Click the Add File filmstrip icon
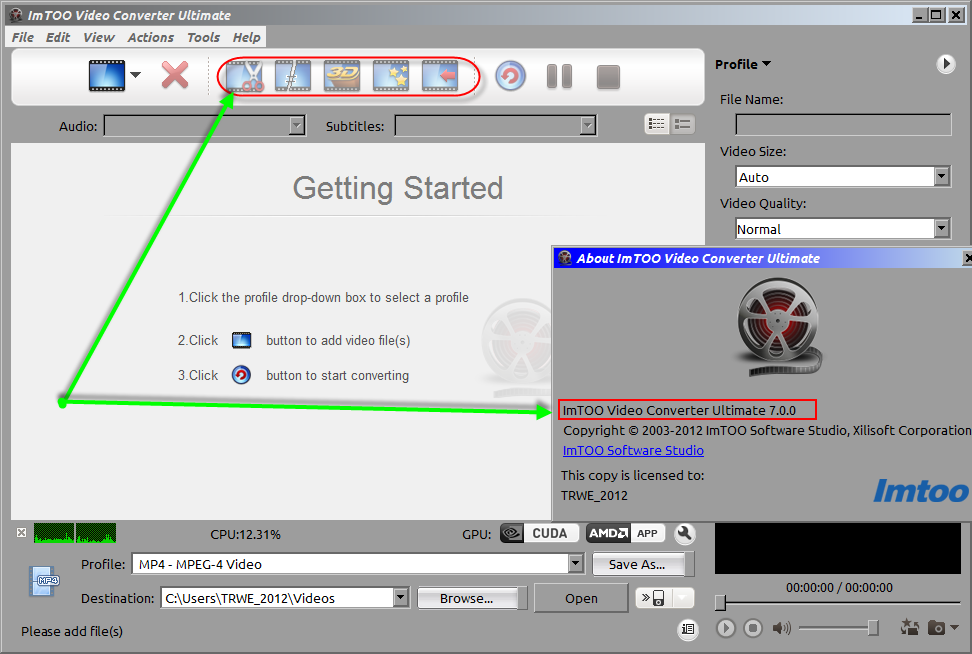972x654 pixels. [x=107, y=76]
